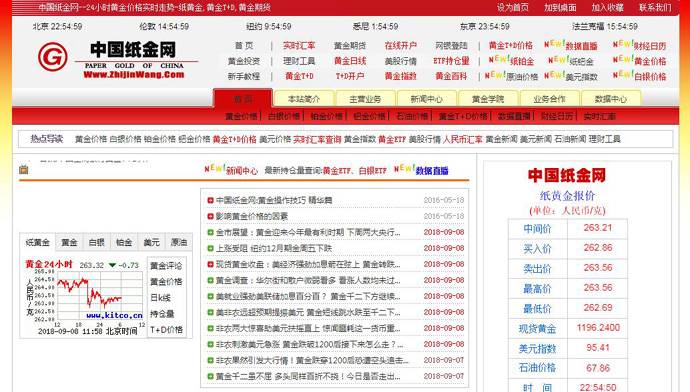
Task: Open T+D价格 beside the chart
Action: pos(166,330)
